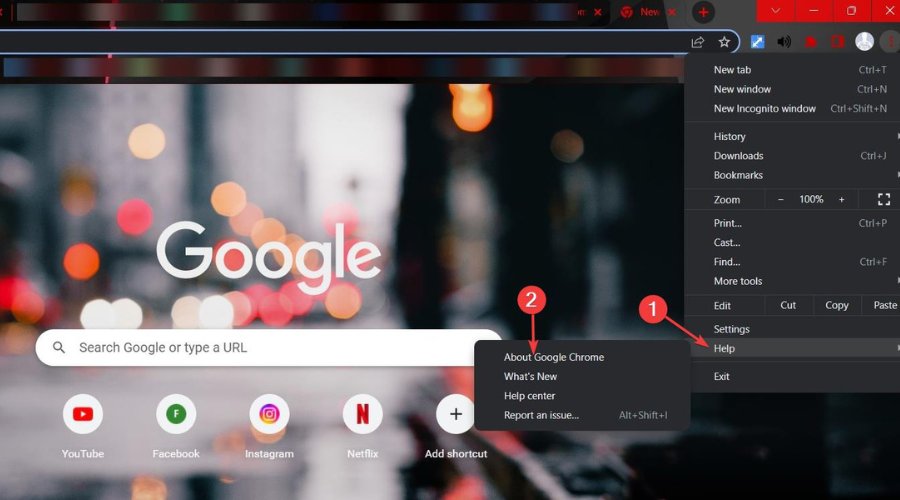Bookmark this tab with the star icon

click(x=724, y=42)
